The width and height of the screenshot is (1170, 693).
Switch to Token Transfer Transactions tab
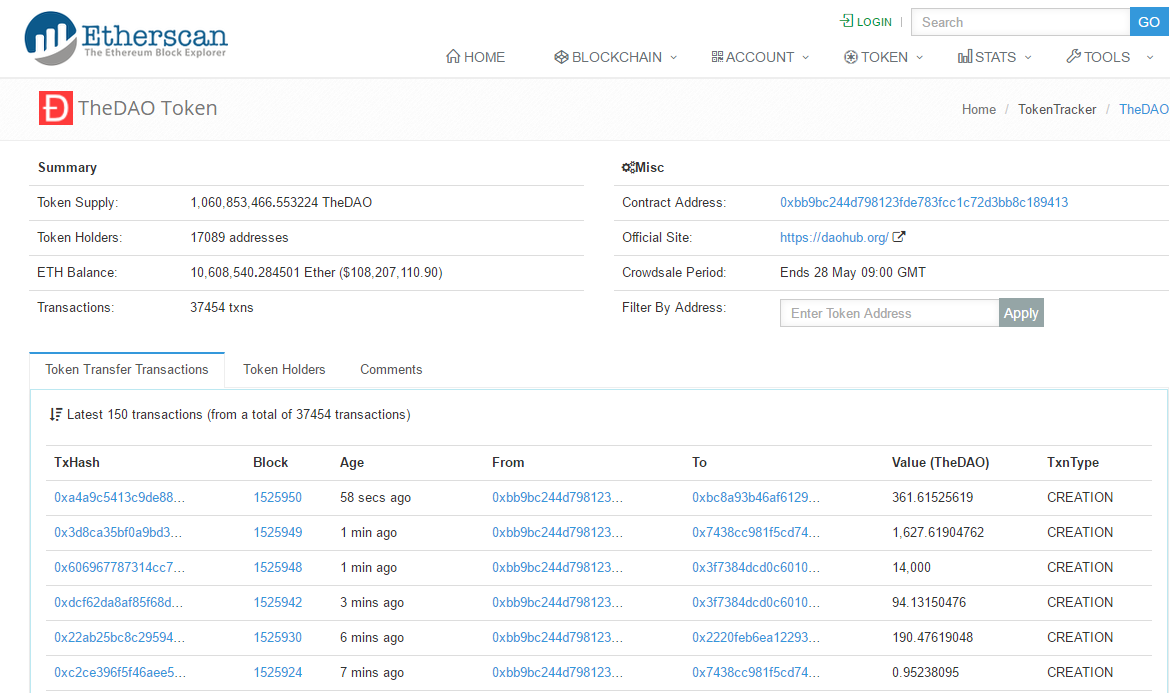(x=127, y=370)
